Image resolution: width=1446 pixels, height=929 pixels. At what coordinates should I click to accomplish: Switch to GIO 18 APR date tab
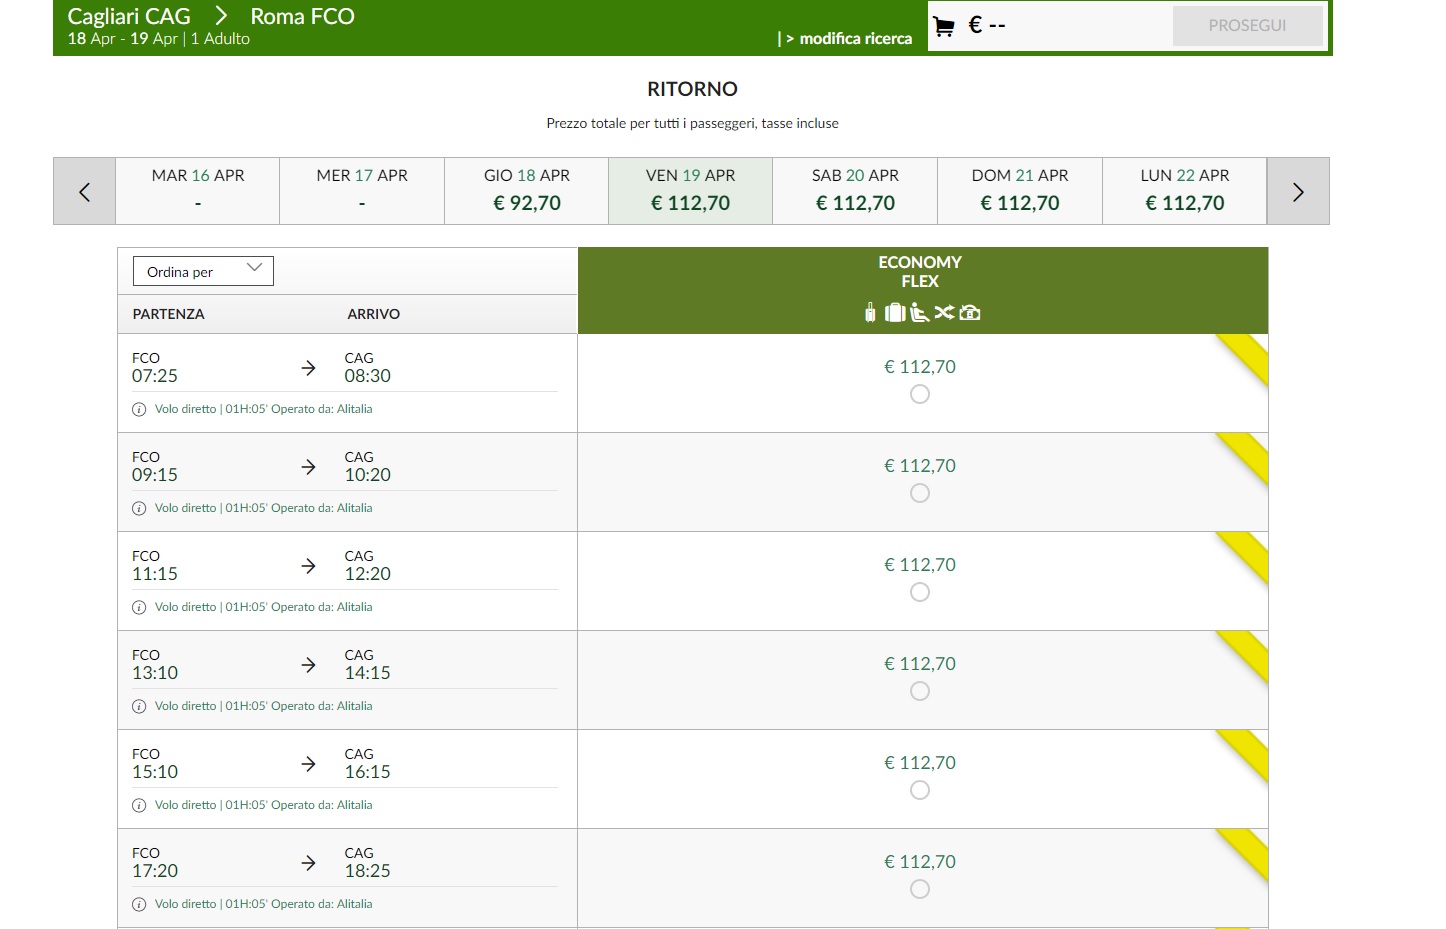tap(527, 191)
